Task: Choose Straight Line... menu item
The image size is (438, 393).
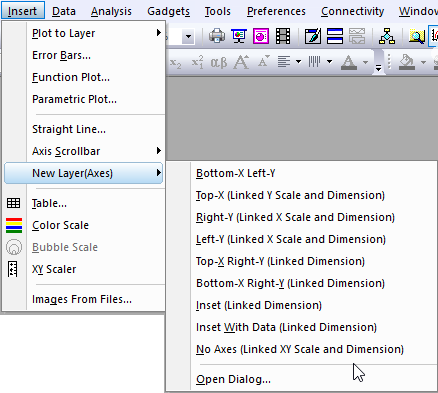Action: click(84, 129)
